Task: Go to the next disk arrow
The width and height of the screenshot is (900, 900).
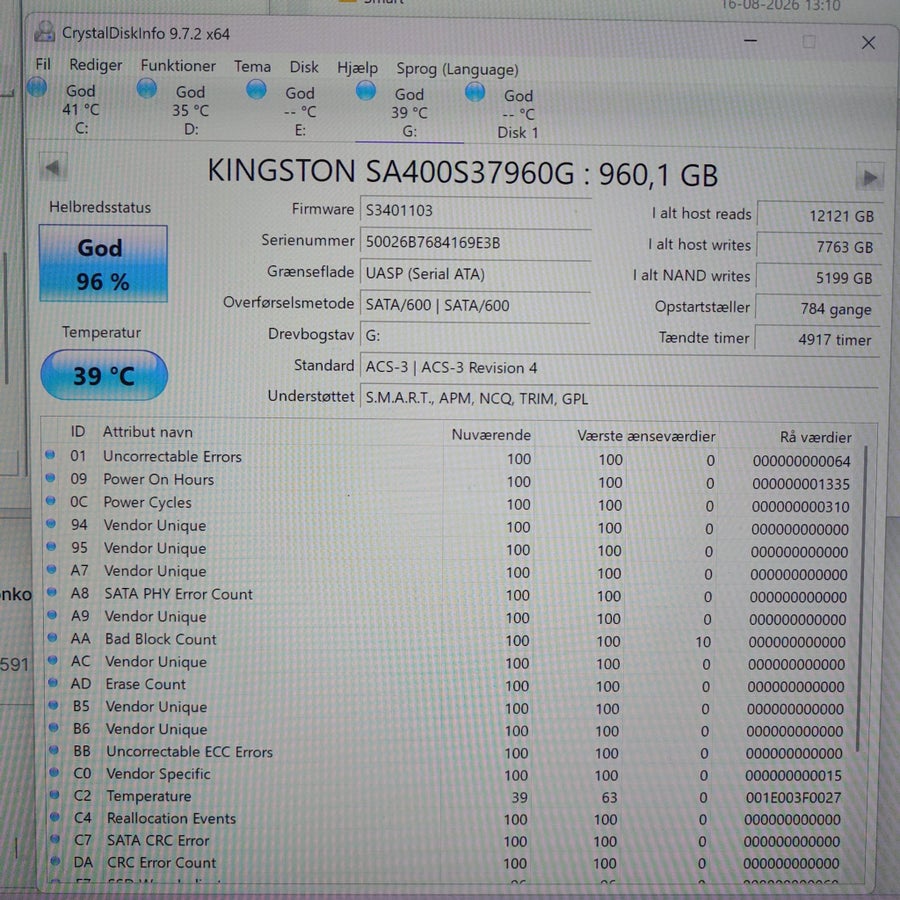Action: point(869,177)
